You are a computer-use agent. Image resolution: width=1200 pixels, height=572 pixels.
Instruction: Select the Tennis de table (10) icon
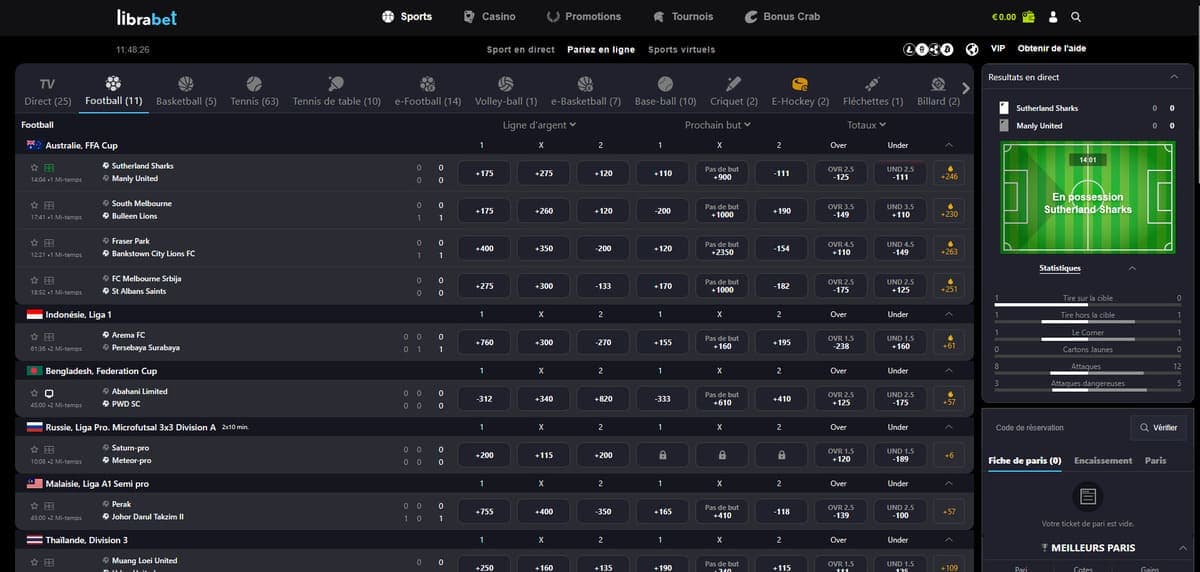point(336,84)
